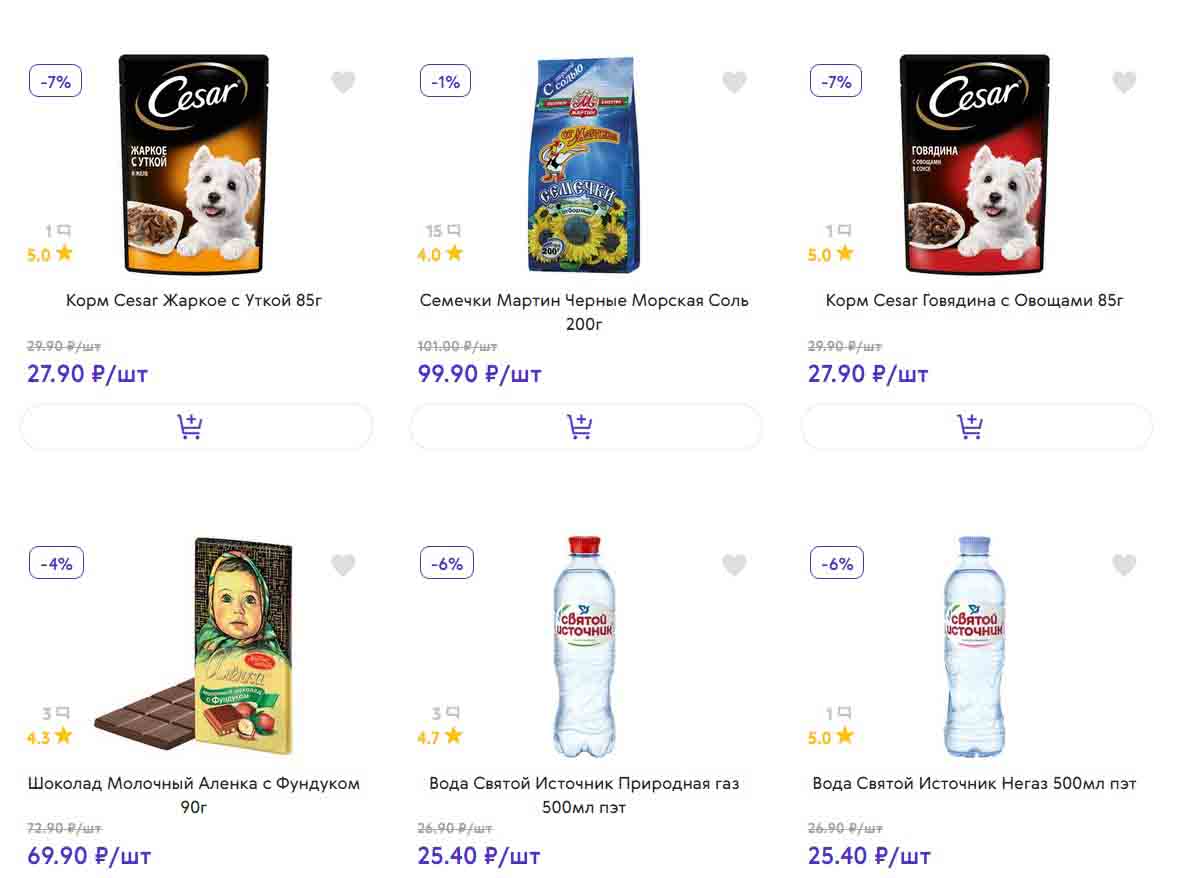Open Корм Cesar Говядина с Овощами link
The width and height of the screenshot is (1198, 878).
975,300
